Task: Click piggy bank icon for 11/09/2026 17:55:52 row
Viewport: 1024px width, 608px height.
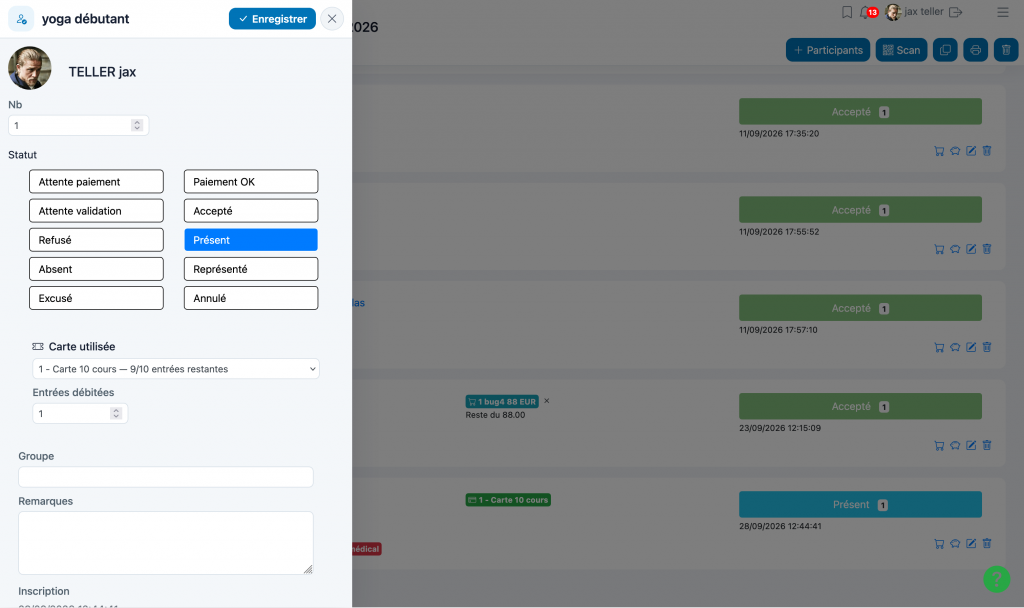Action: click(955, 249)
